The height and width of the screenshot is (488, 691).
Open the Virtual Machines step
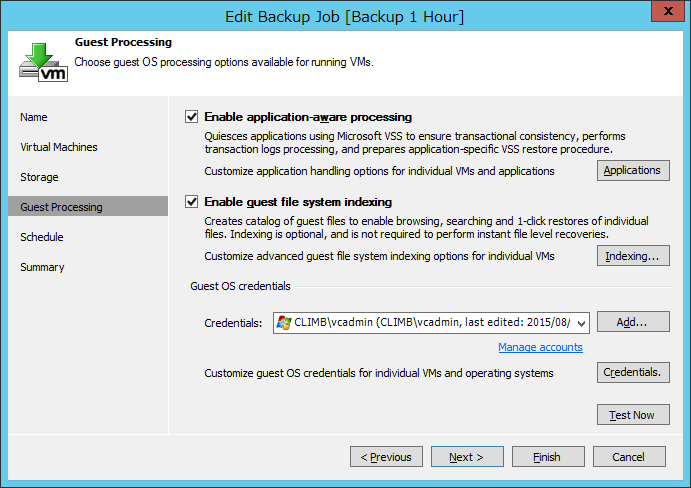[59, 147]
